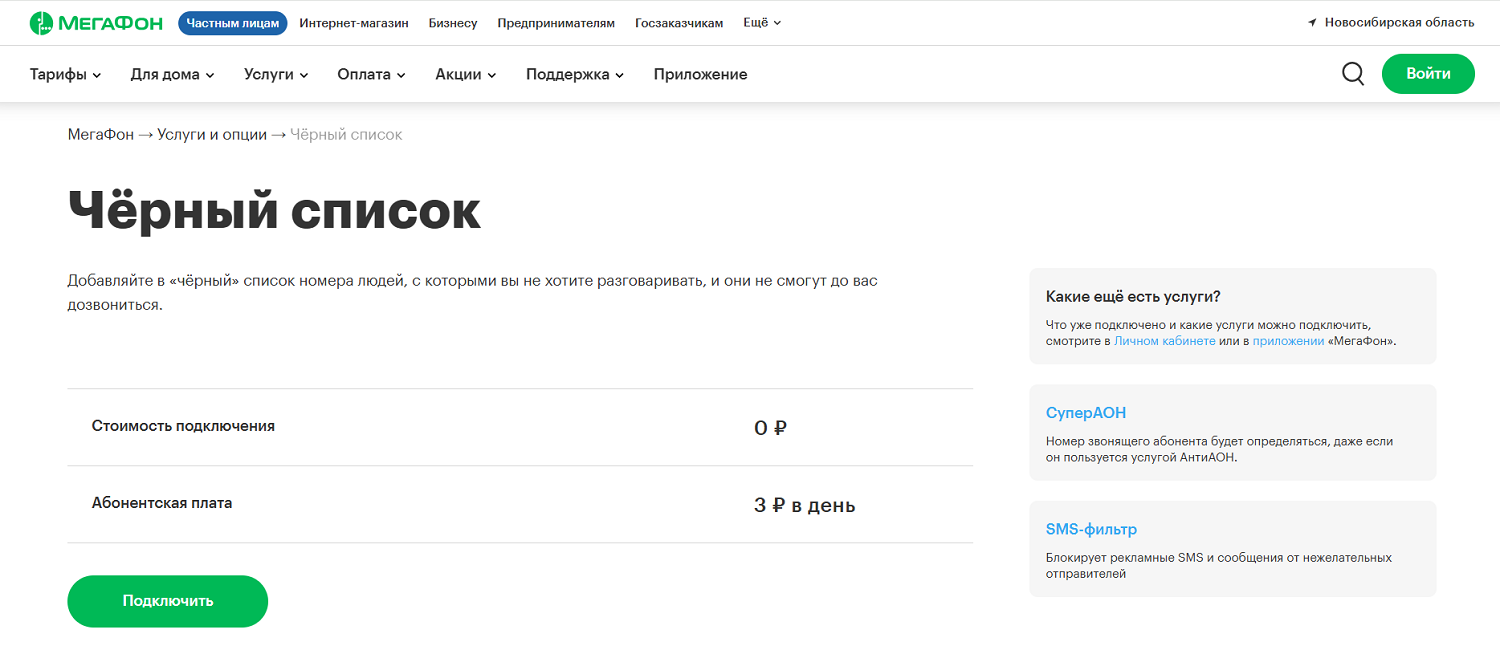Follow the Личном кабинете link

point(1165,341)
